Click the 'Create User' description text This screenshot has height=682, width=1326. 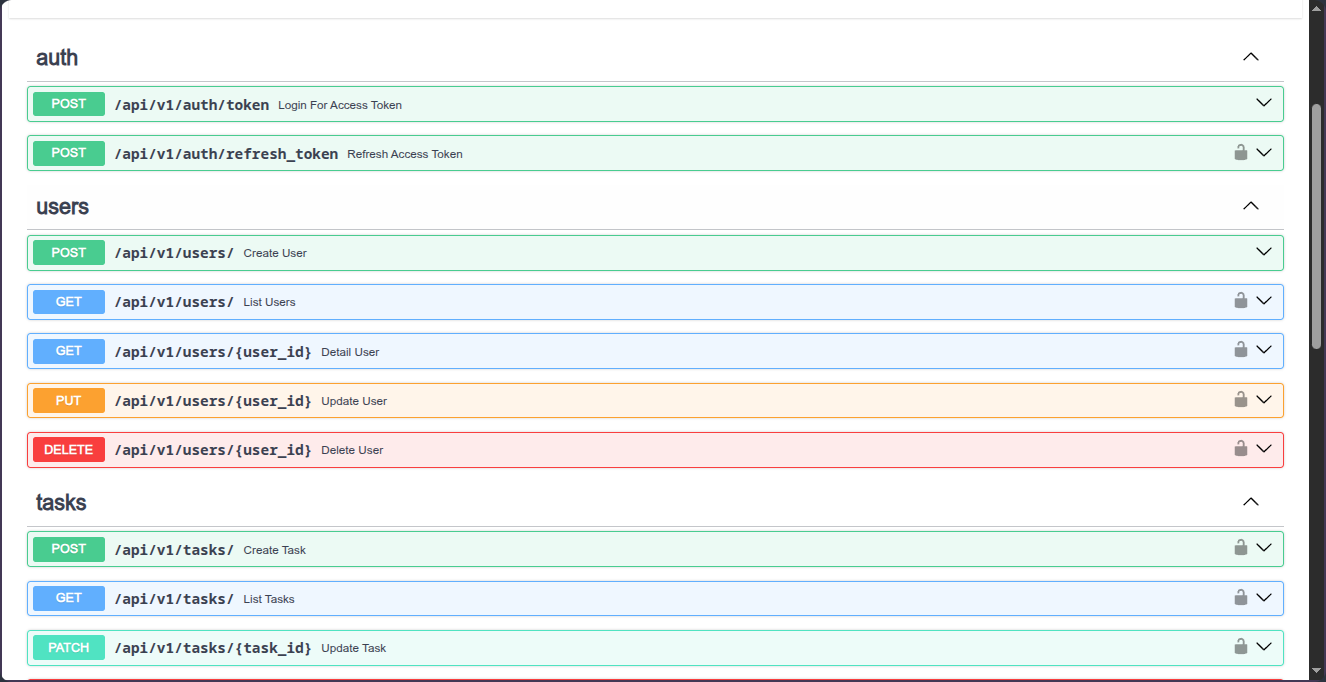pyautogui.click(x=275, y=253)
